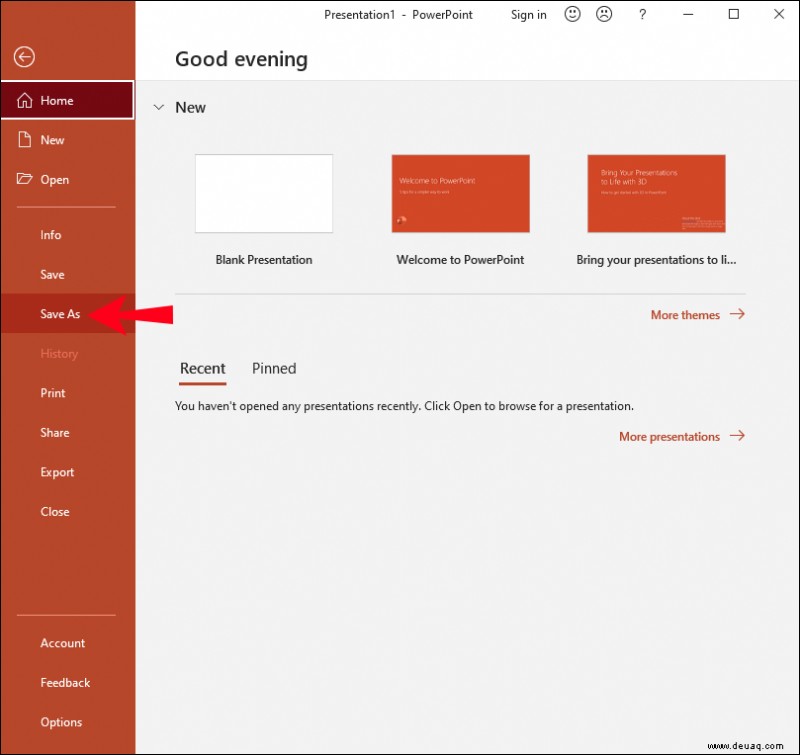Viewport: 800px width, 755px height.
Task: Click the New label in sidebar
Action: coord(52,140)
